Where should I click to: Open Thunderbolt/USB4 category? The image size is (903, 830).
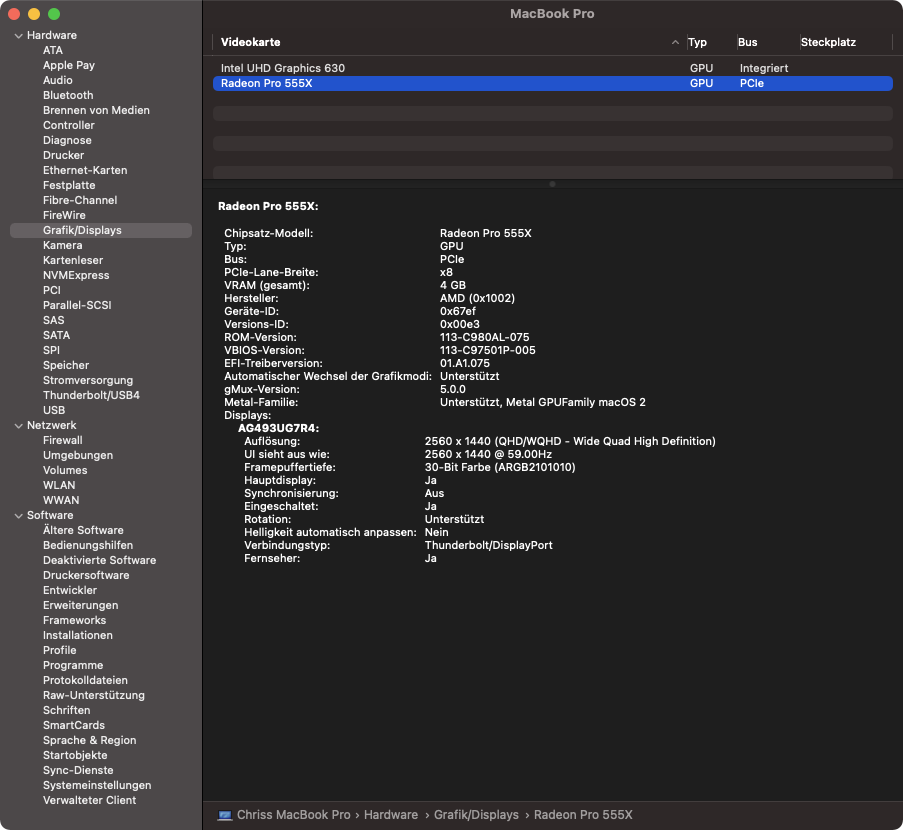(91, 395)
